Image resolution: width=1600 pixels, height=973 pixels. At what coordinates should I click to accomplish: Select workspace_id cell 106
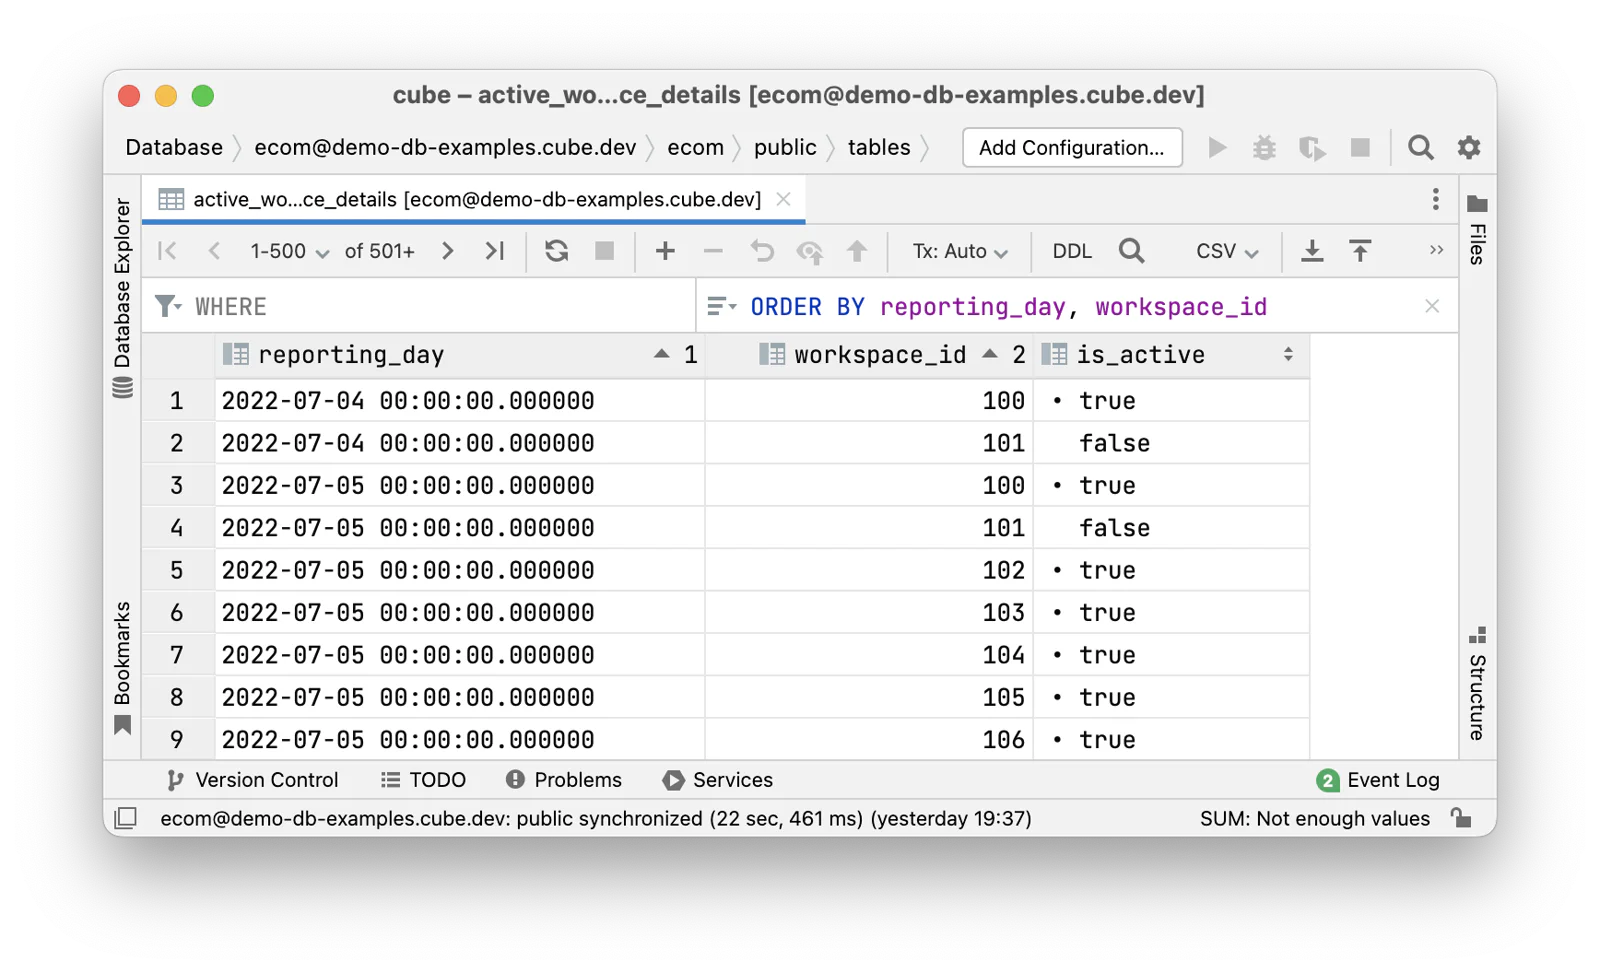(869, 740)
